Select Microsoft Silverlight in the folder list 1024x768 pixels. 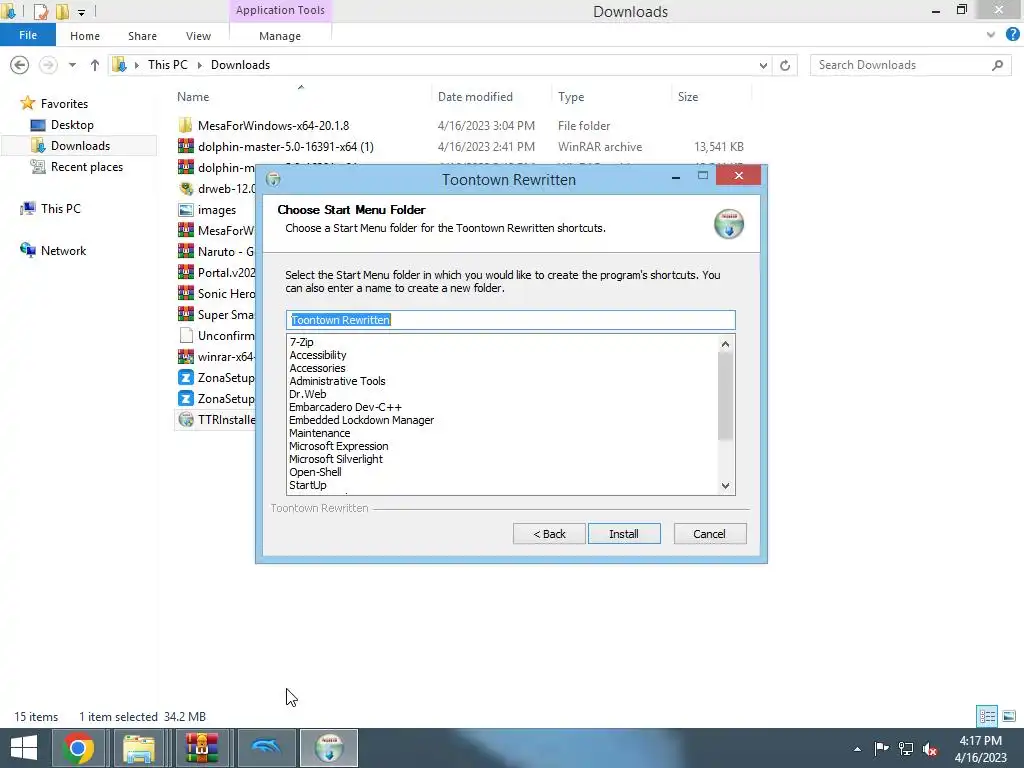336,459
